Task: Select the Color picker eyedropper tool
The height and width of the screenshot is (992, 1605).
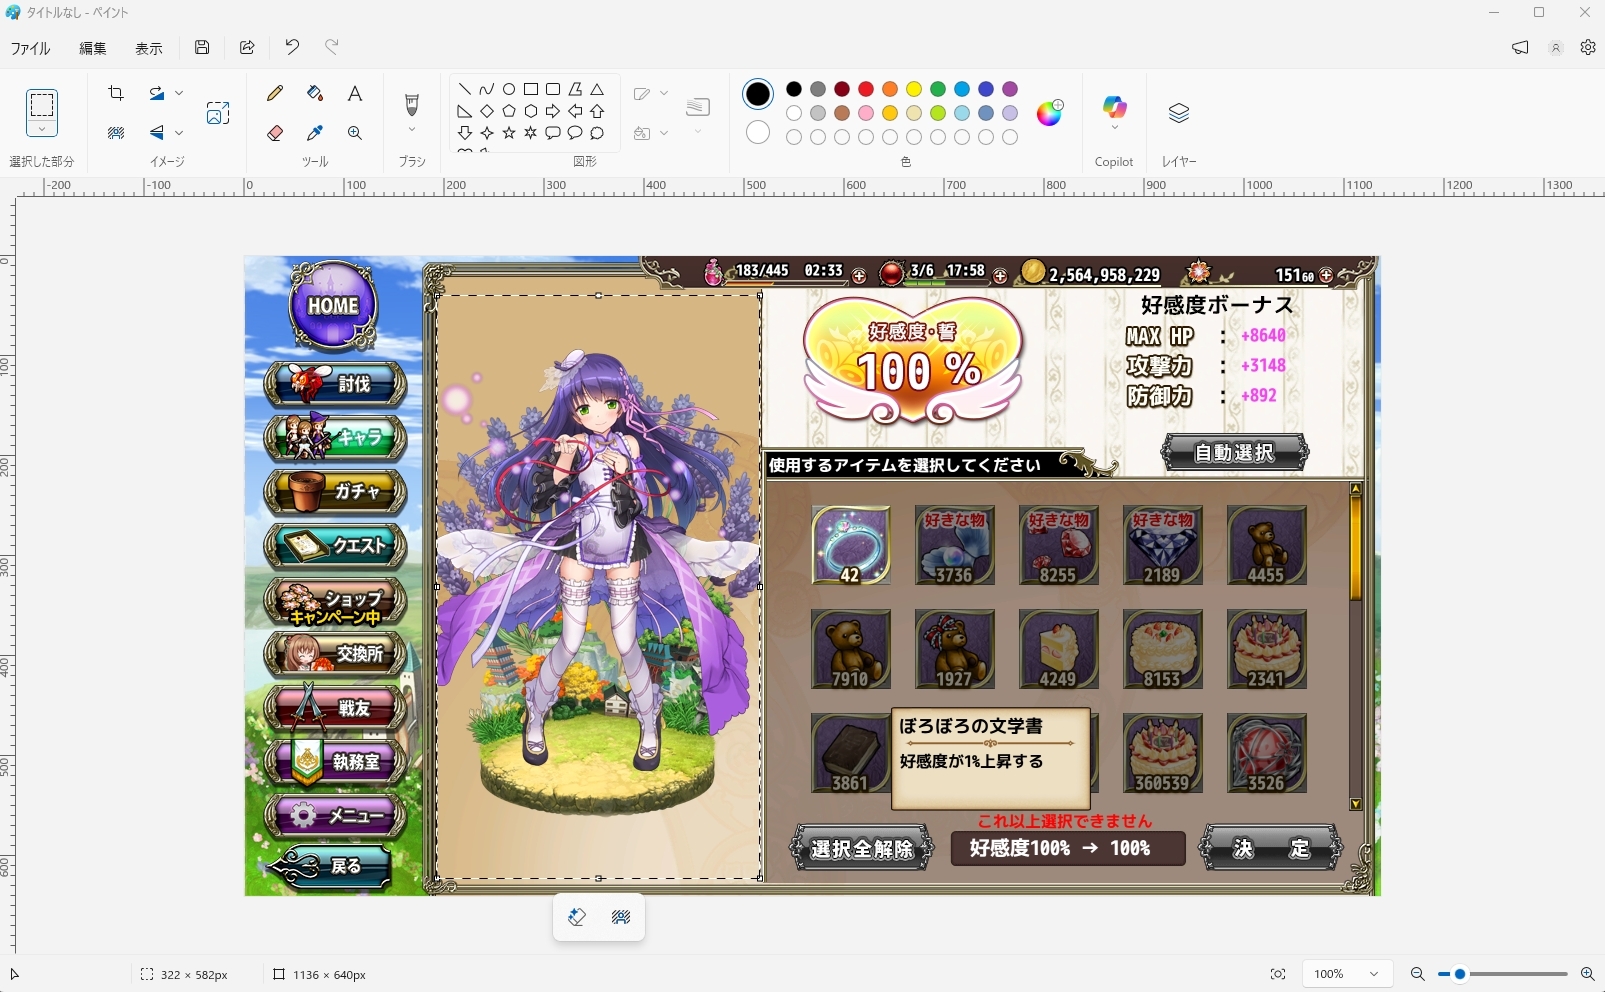Action: tap(315, 133)
